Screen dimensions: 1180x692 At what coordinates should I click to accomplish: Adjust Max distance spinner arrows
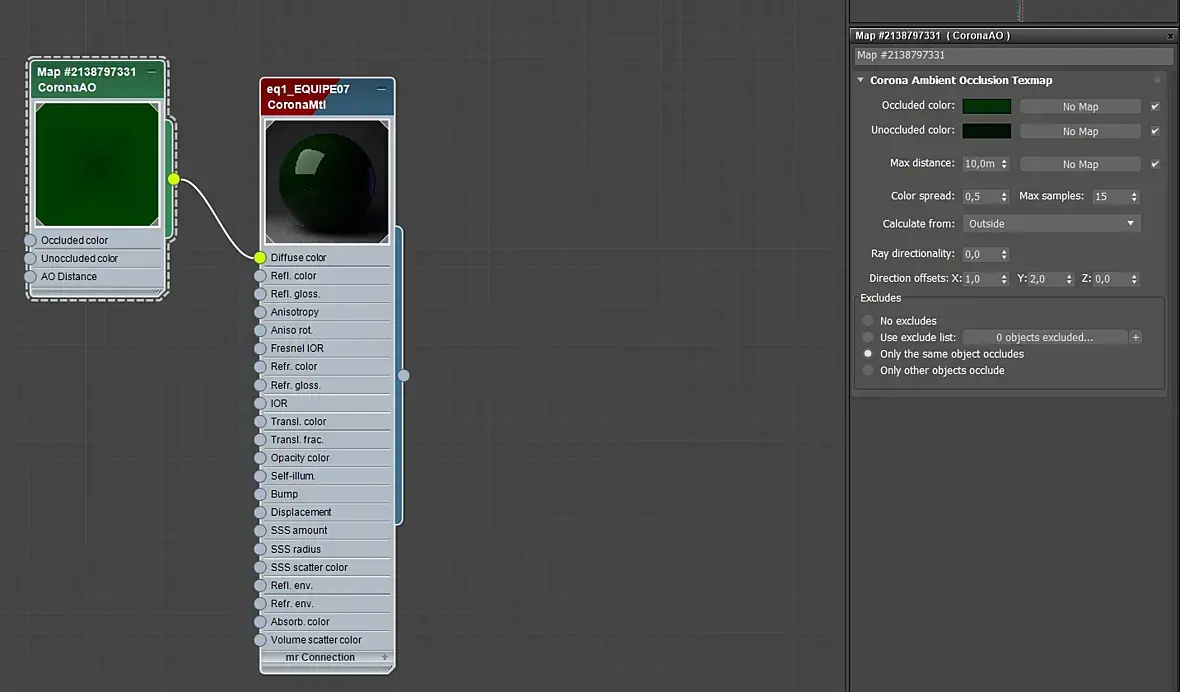click(x=1004, y=163)
